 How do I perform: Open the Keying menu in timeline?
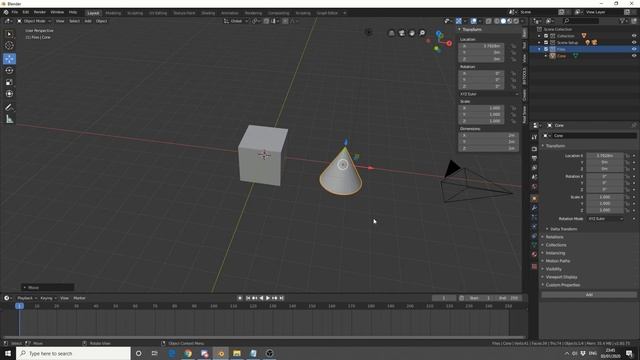(48, 298)
